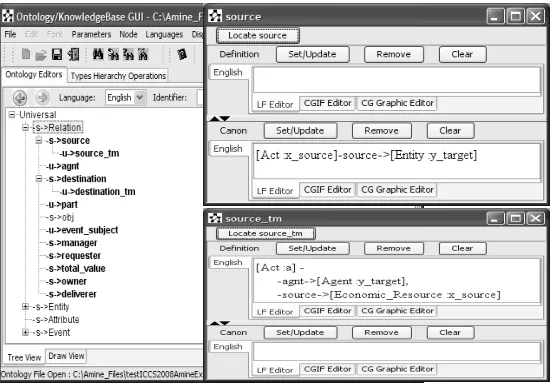Collapse the s->source node

pos(39,140)
